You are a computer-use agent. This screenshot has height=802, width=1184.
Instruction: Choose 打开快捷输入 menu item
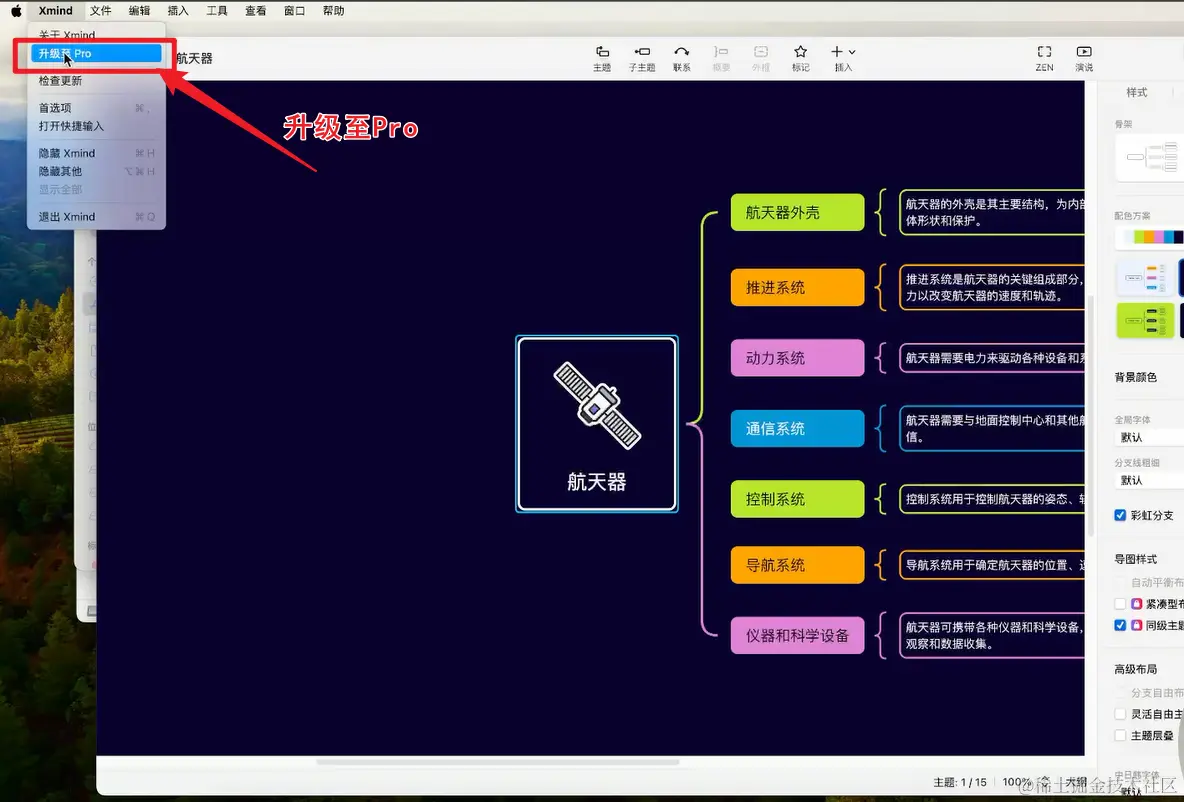pos(96,126)
